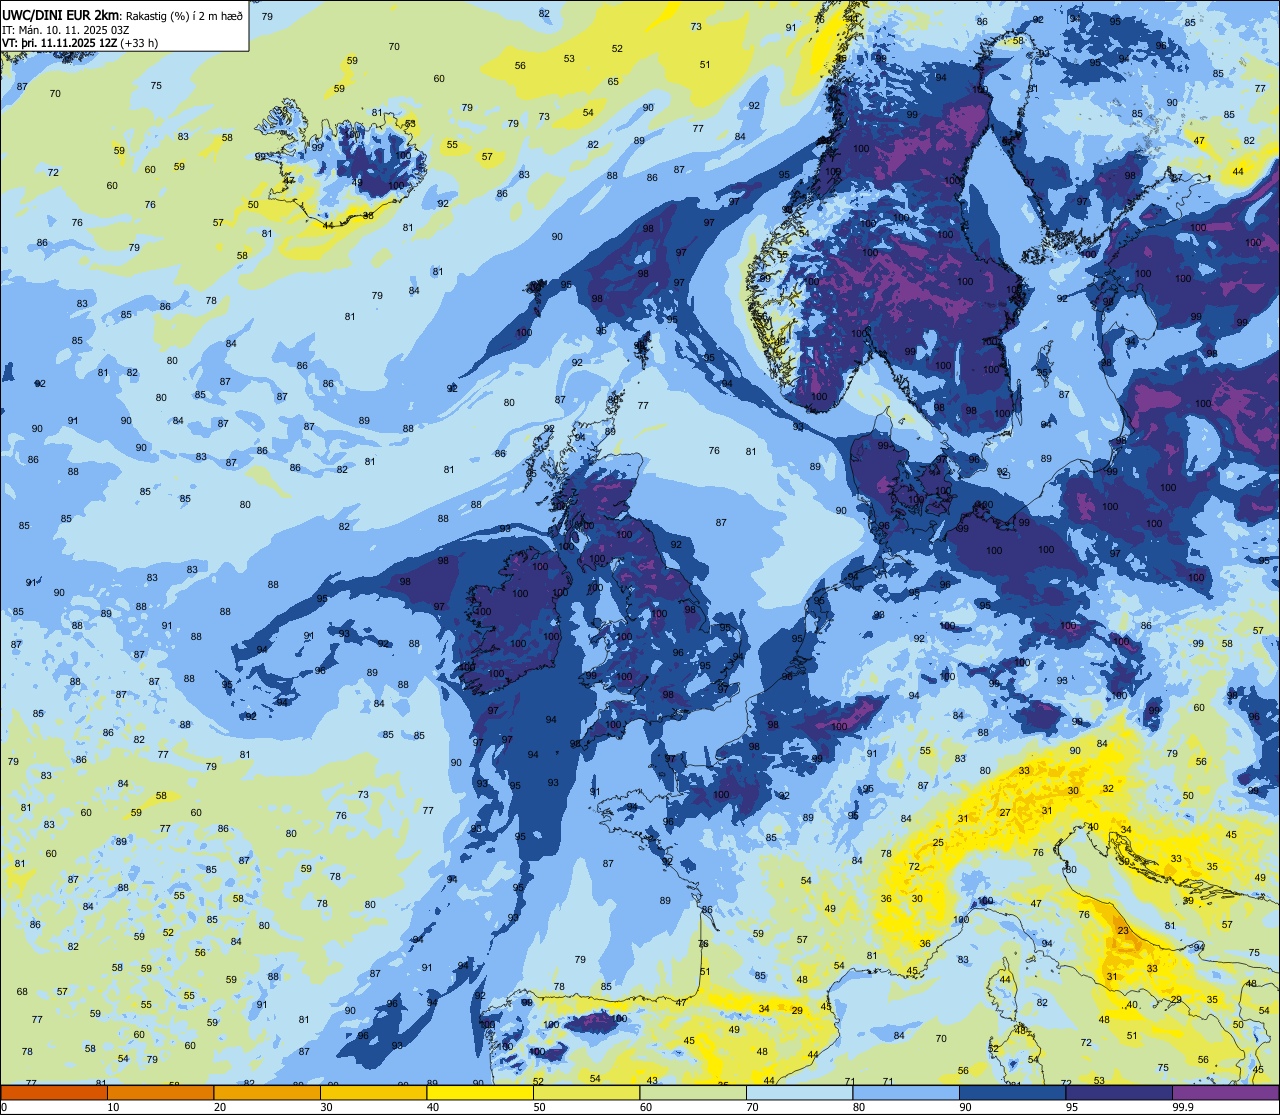Click the legend tick label 60
This screenshot has width=1280, height=1115.
pos(646,1107)
